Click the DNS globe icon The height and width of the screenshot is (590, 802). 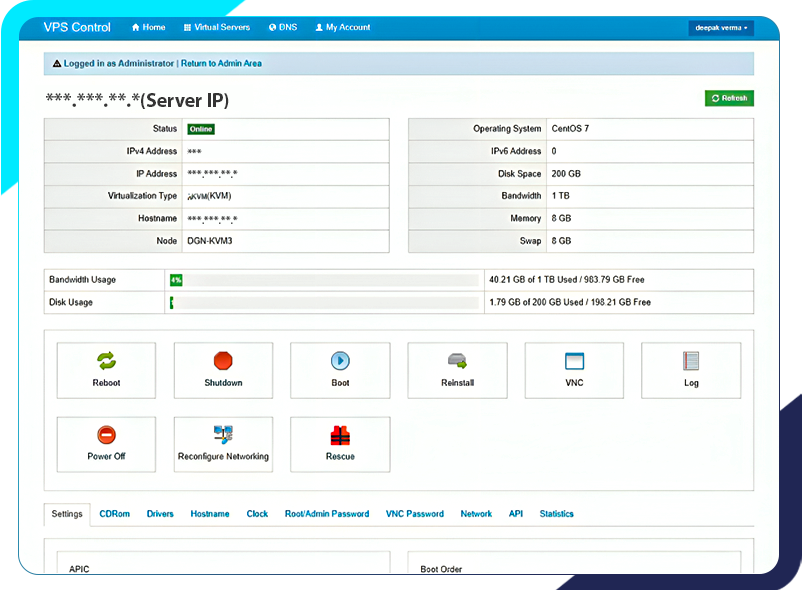[272, 28]
